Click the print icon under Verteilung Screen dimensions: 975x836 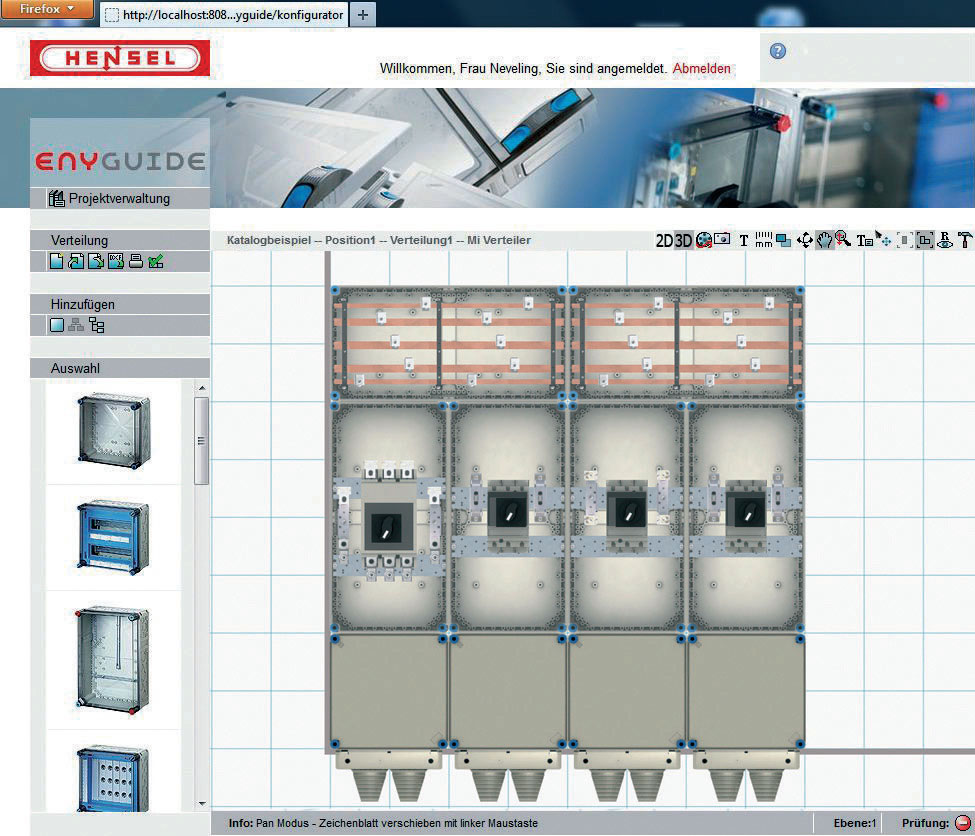tap(136, 262)
